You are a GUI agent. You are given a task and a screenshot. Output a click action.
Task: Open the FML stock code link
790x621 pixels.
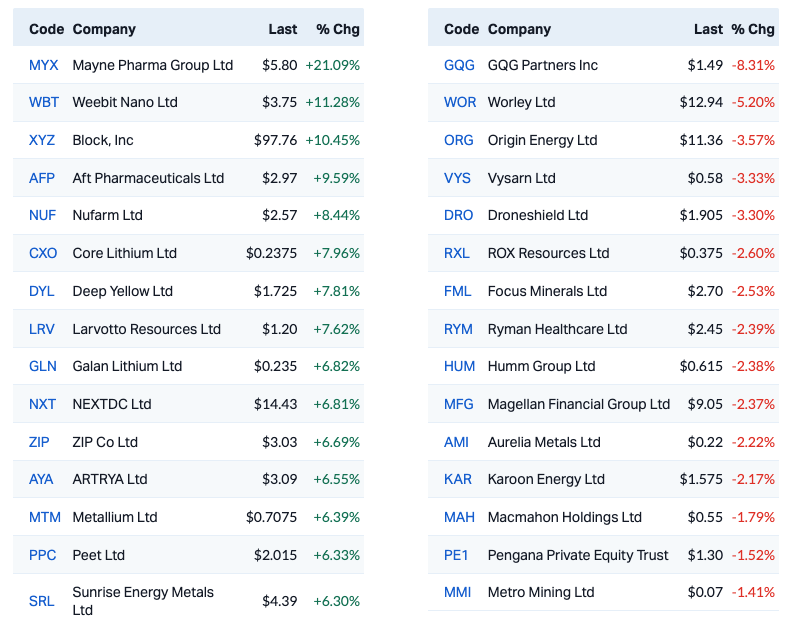tap(457, 291)
